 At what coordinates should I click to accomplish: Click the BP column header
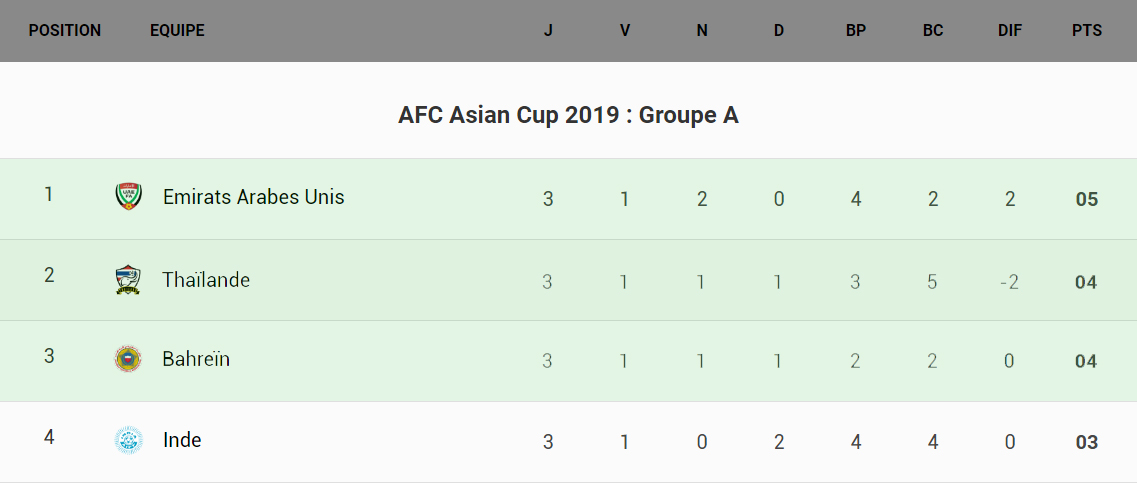(856, 31)
